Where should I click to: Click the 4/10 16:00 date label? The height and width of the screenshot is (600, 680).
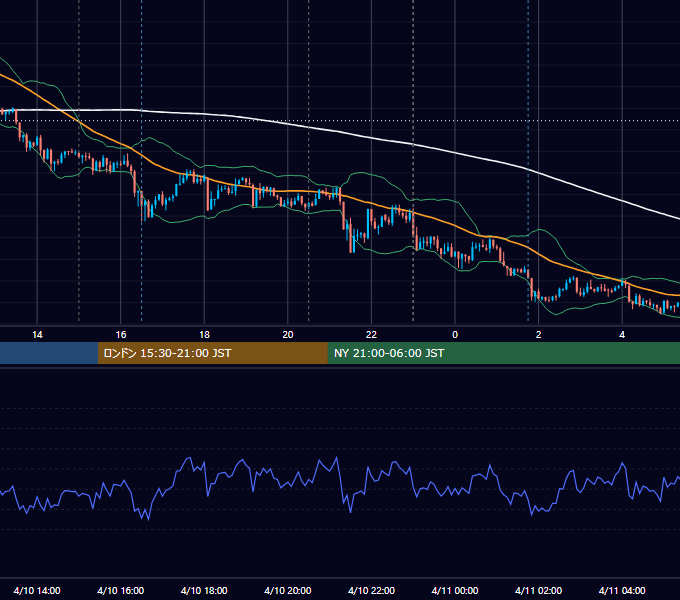(x=121, y=590)
